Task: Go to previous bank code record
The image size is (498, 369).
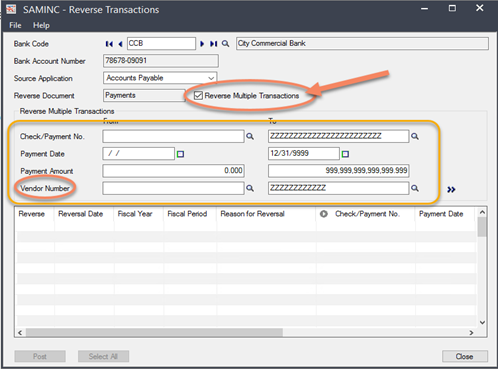Action: click(120, 44)
